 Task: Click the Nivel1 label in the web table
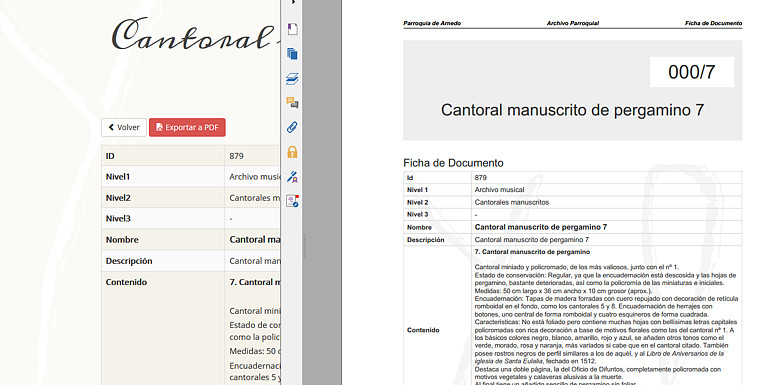118,177
